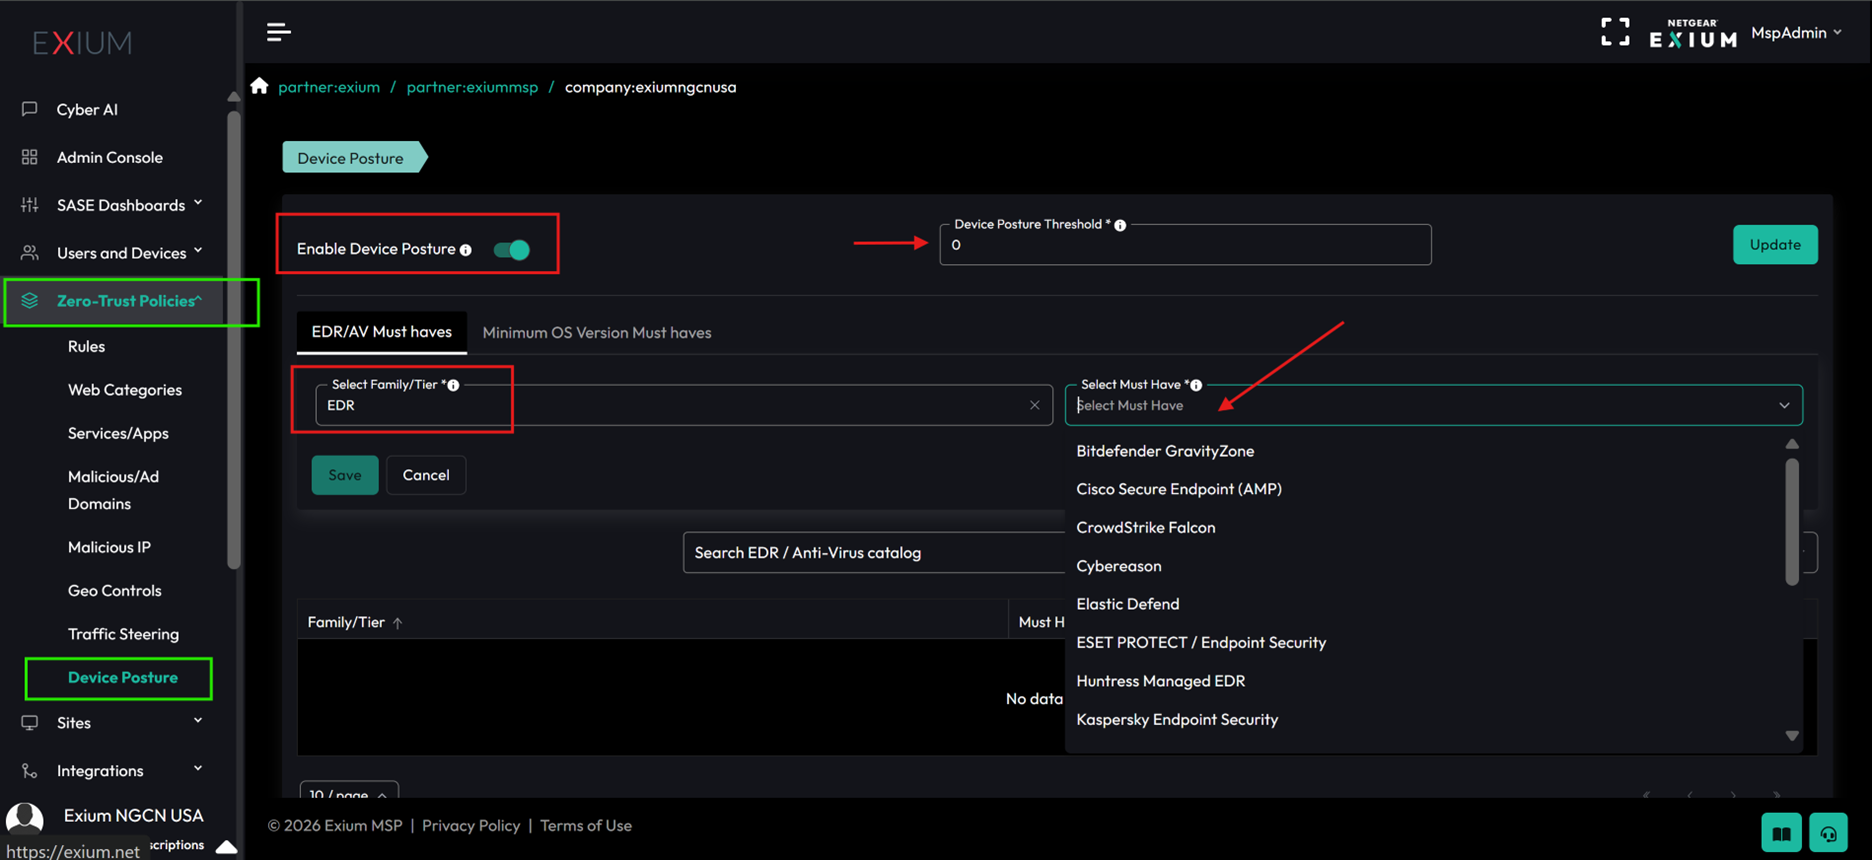Viewport: 1872px width, 860px height.
Task: Click the Select Must Have info icon
Action: pyautogui.click(x=1196, y=385)
